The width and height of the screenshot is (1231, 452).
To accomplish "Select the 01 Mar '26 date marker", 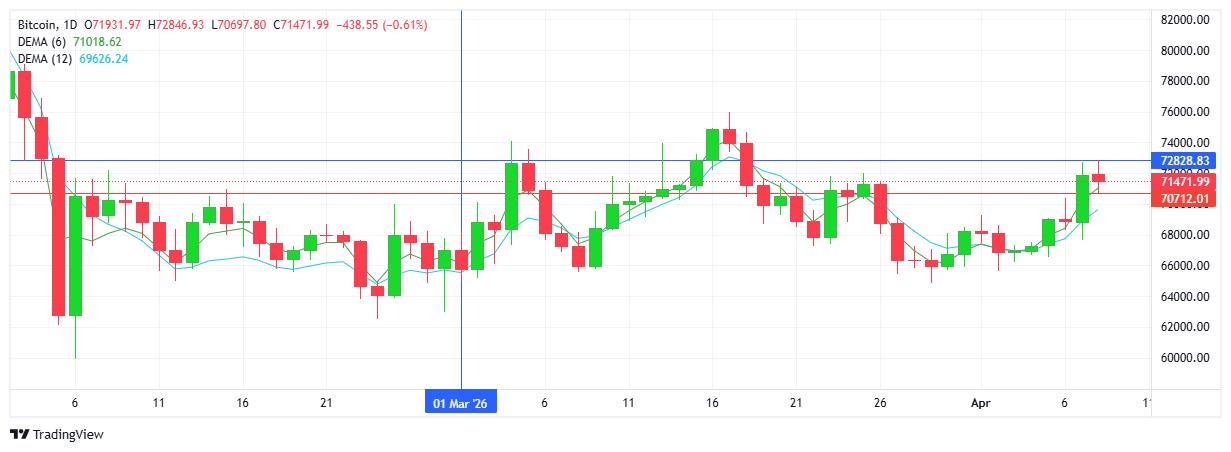I will 461,403.
